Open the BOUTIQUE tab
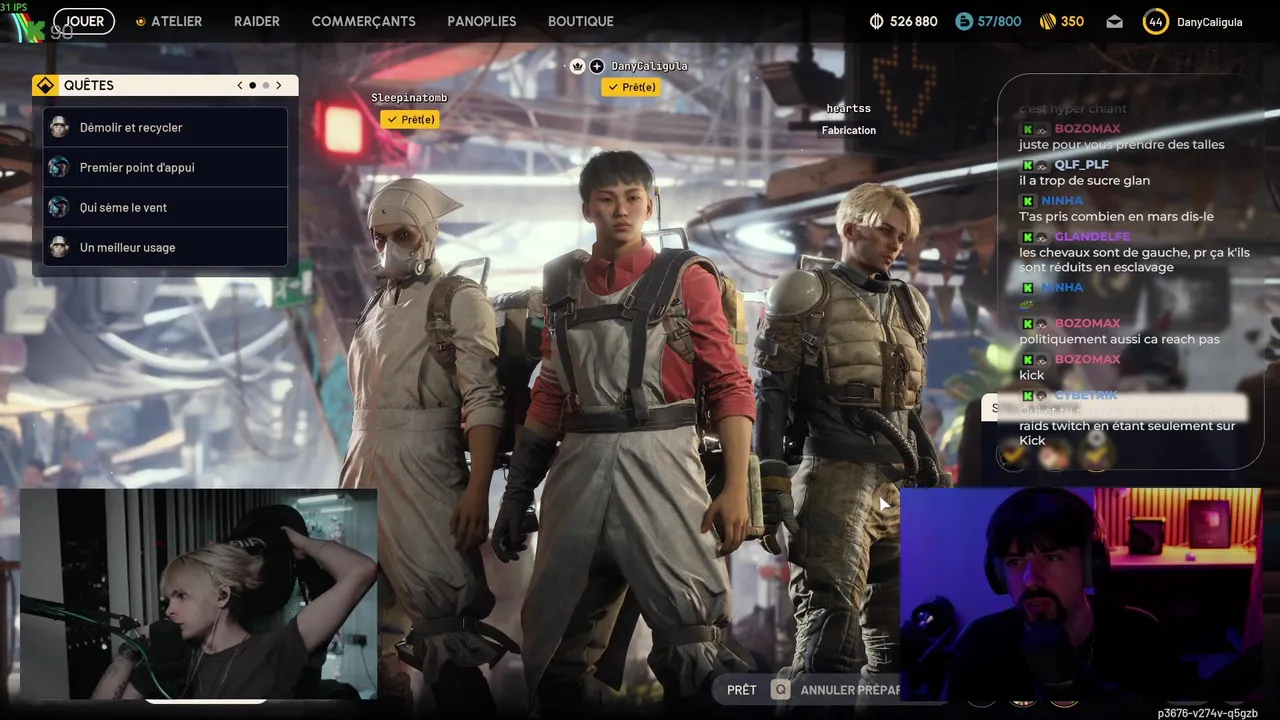The height and width of the screenshot is (720, 1280). (581, 21)
